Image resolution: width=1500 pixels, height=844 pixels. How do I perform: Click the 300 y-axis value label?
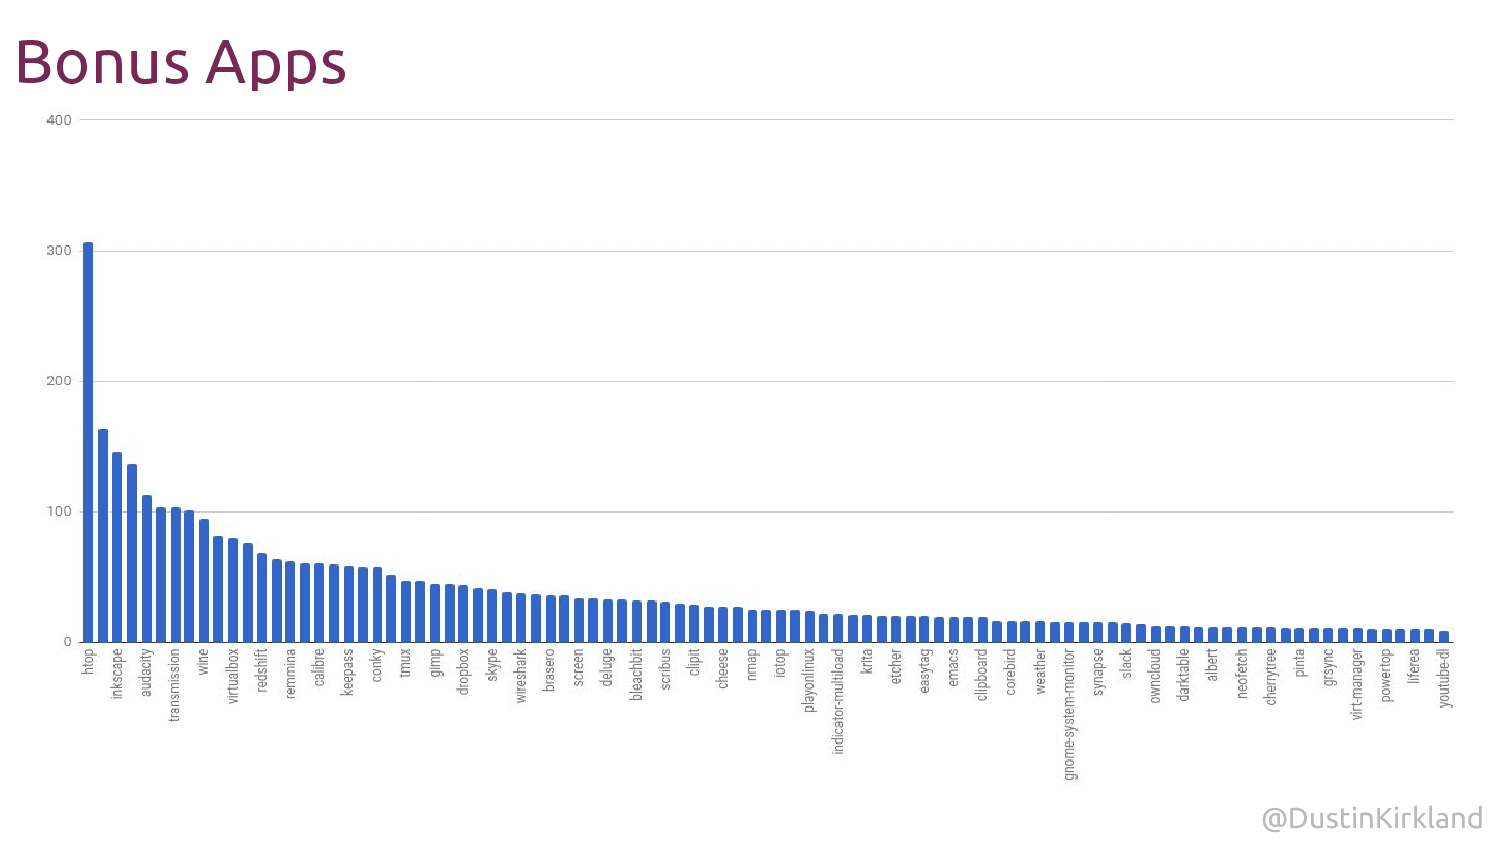click(x=59, y=251)
